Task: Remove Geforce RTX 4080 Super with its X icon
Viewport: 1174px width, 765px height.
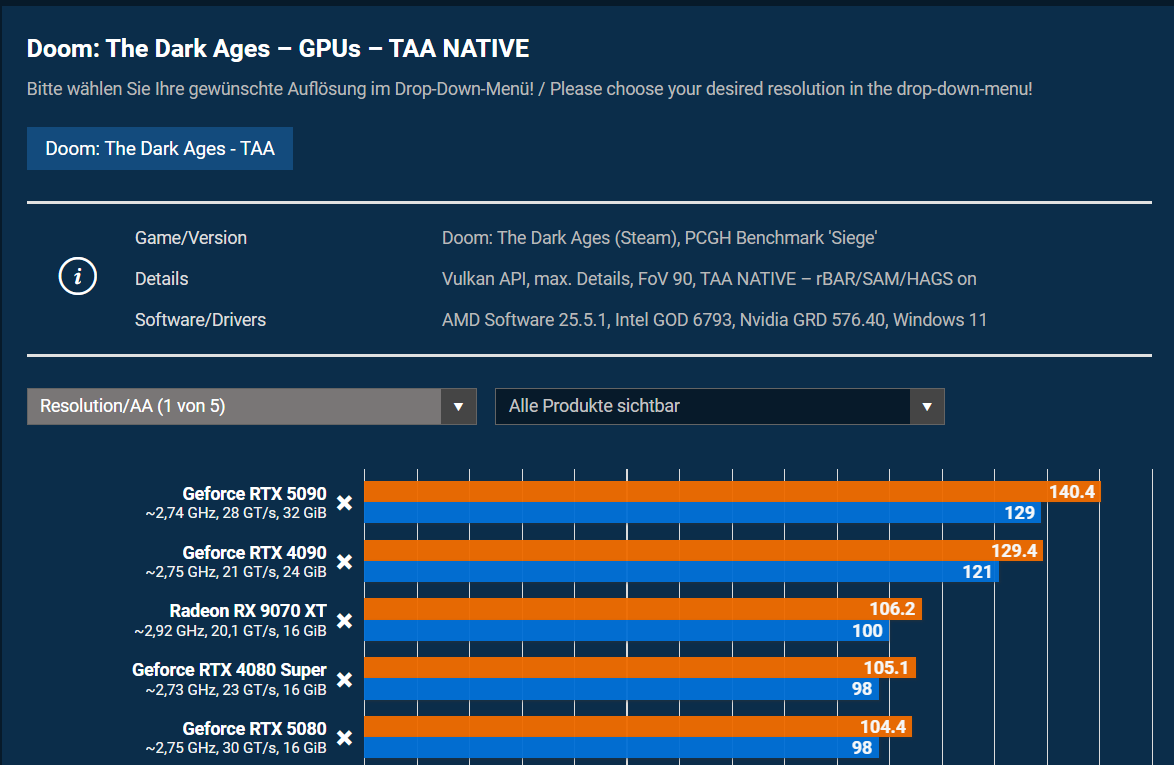Action: (344, 680)
